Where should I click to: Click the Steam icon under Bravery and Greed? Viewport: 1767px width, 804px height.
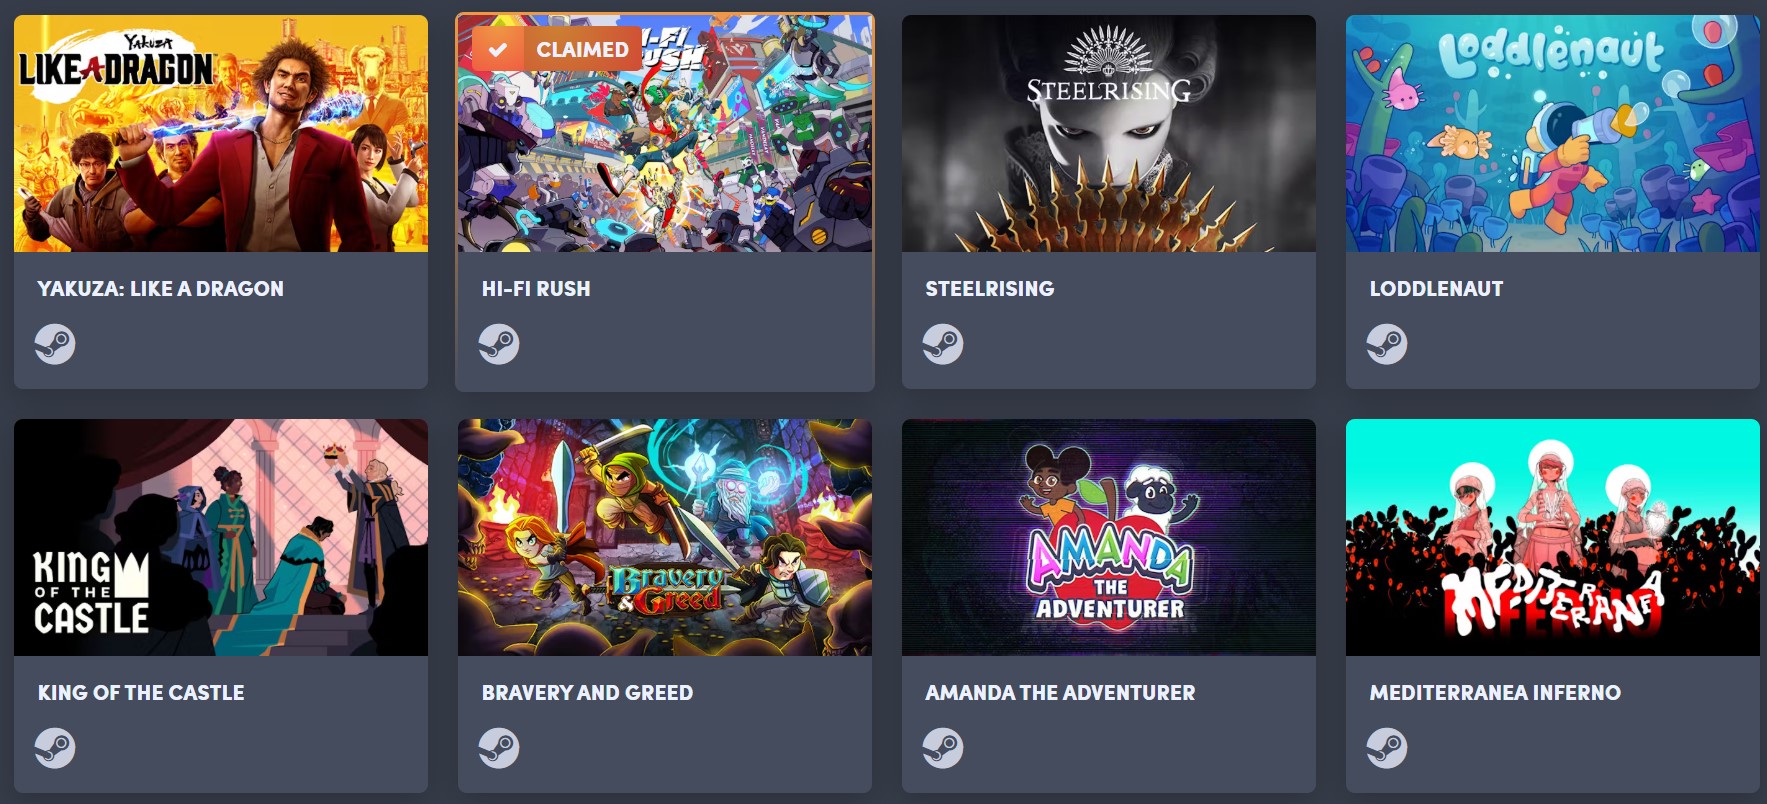tap(499, 748)
